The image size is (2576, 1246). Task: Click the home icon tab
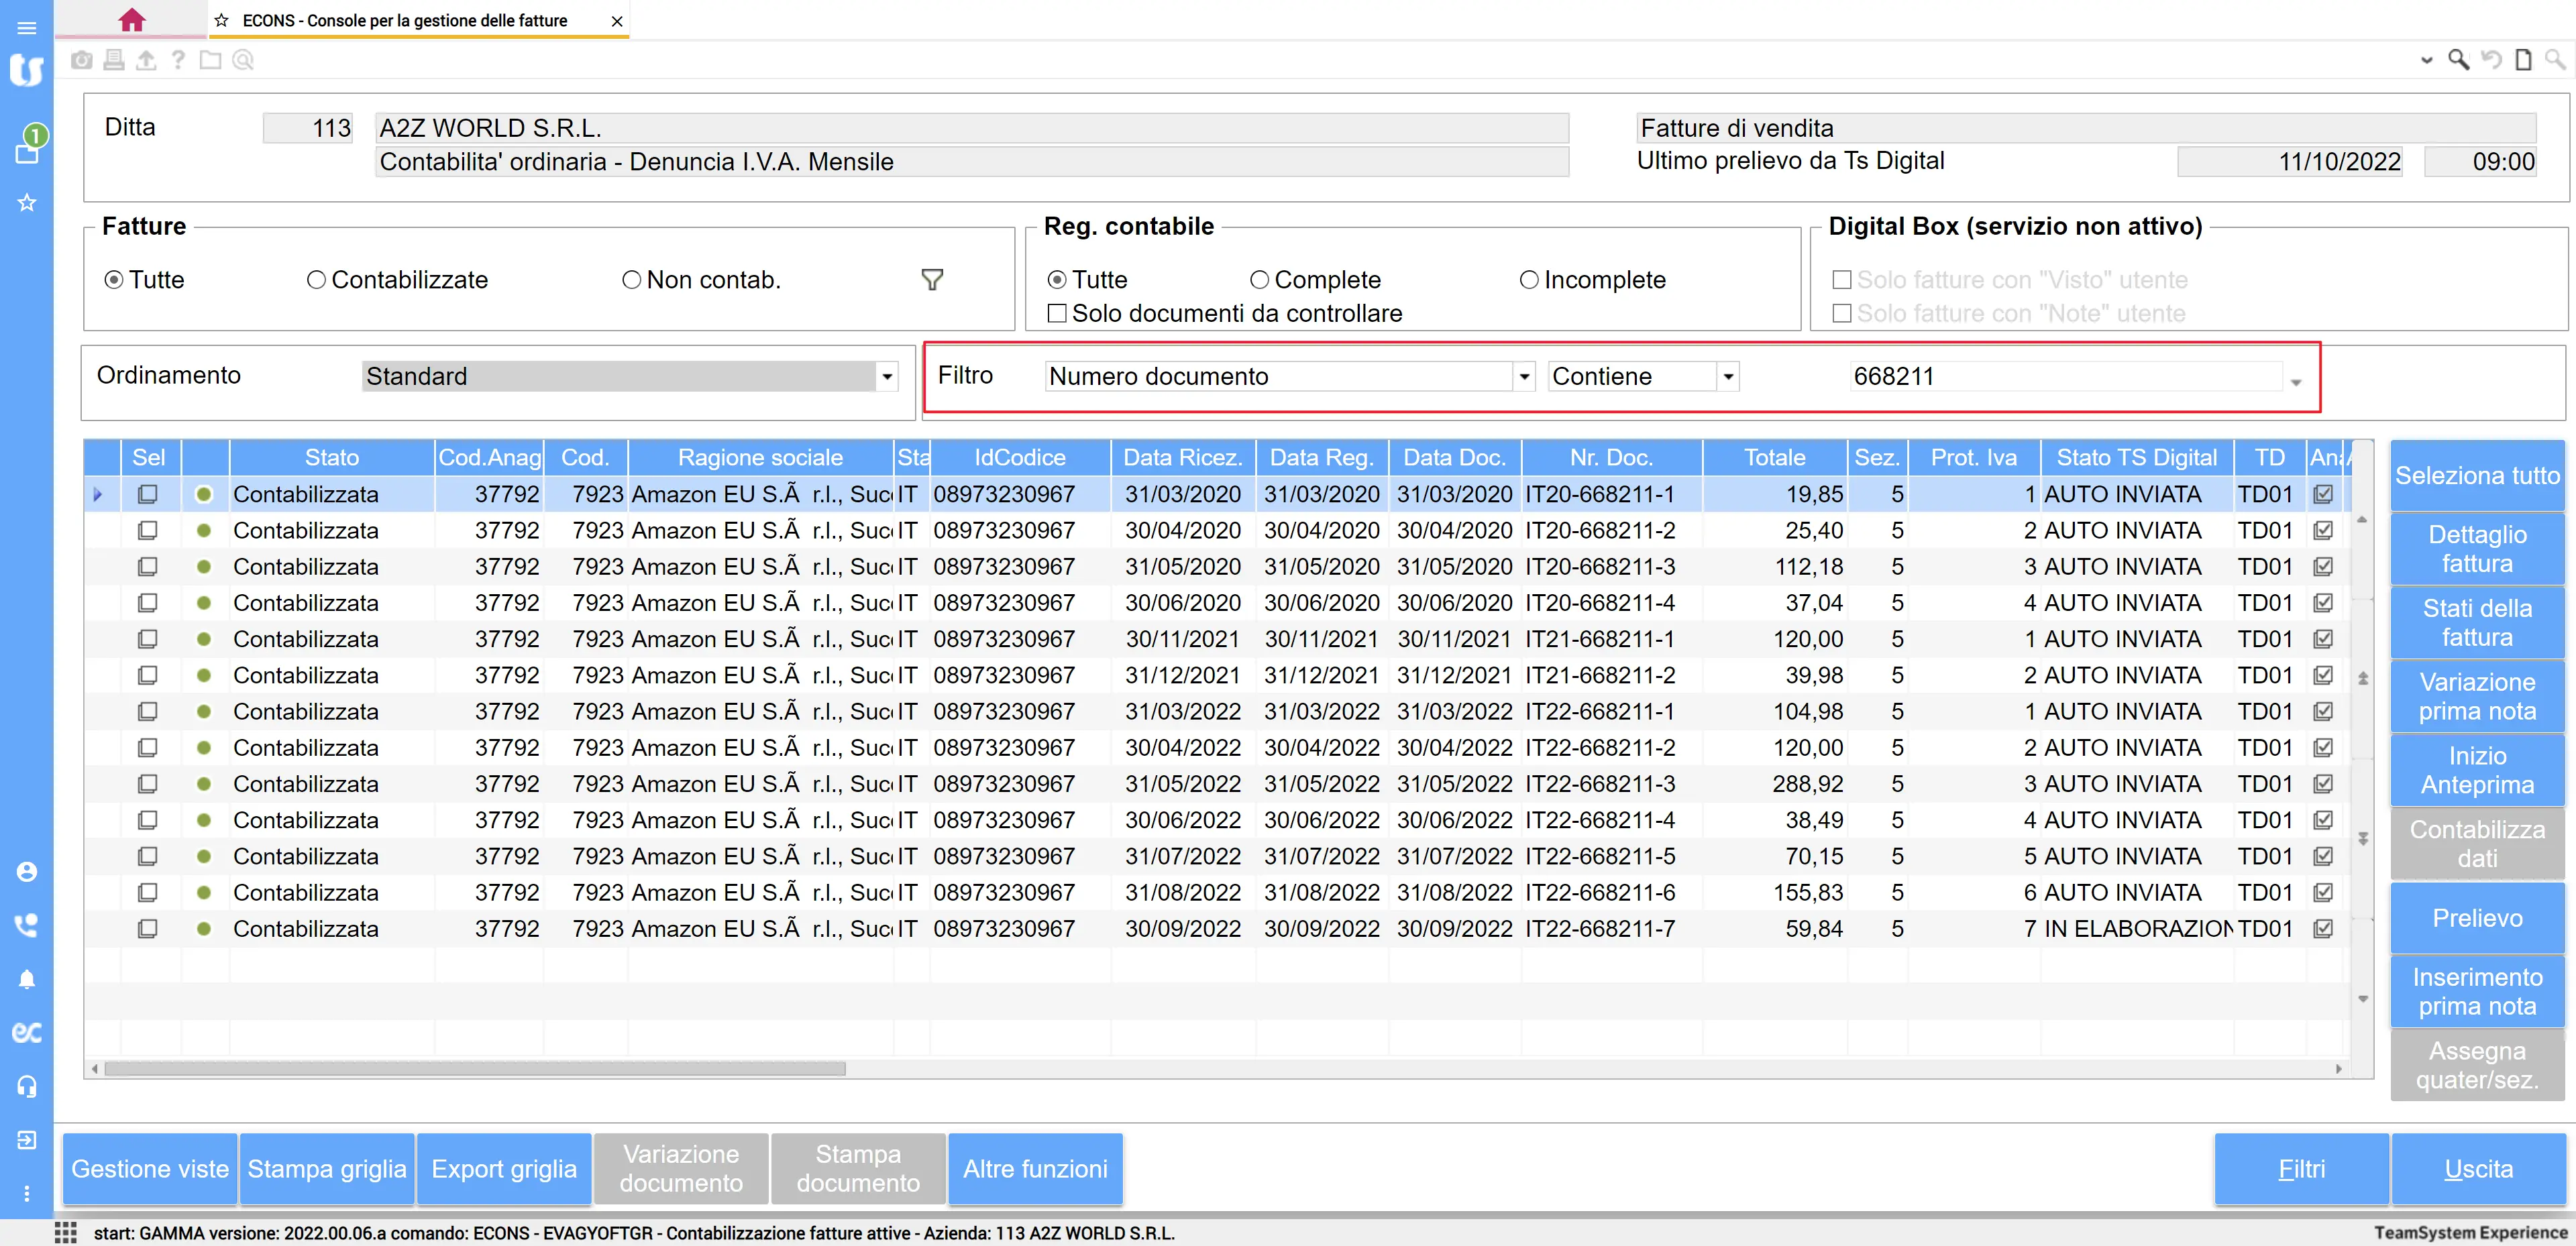point(131,20)
